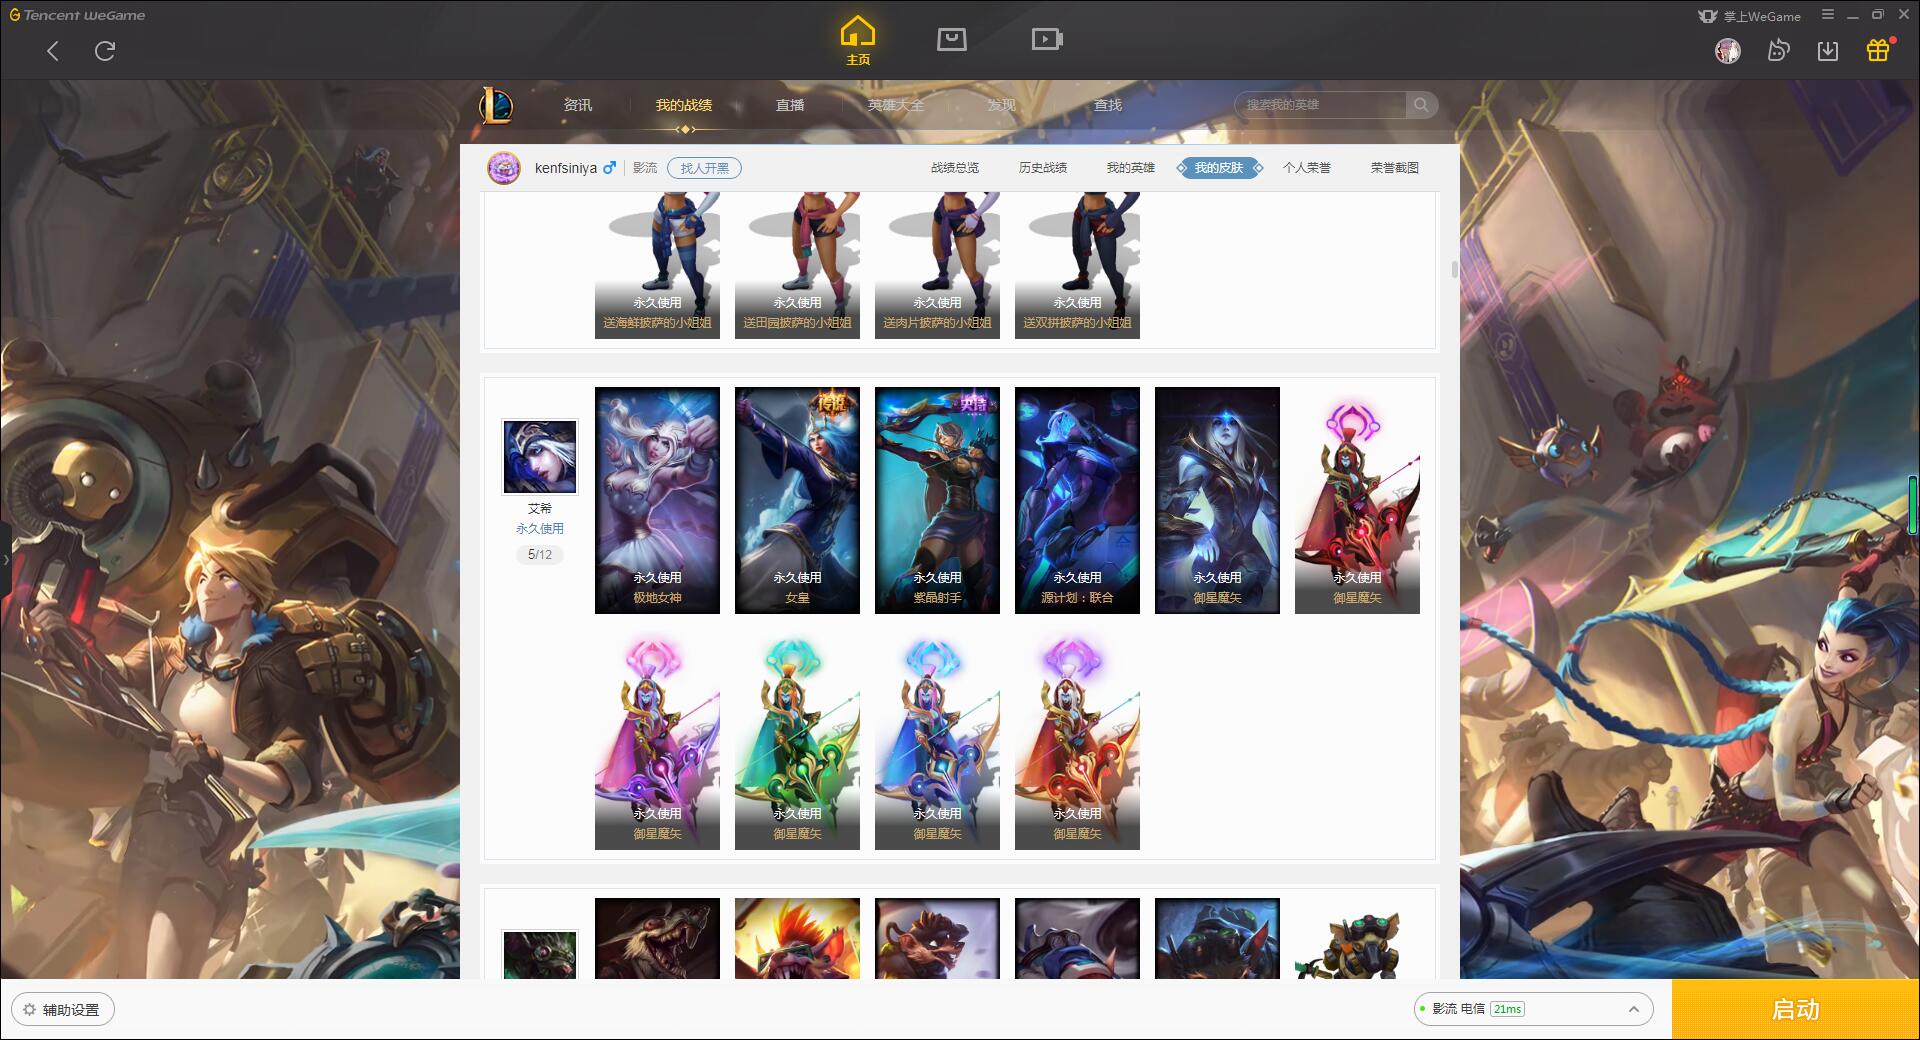Switch to 历史战绩 sub-tab
1920x1040 pixels.
(x=1043, y=168)
